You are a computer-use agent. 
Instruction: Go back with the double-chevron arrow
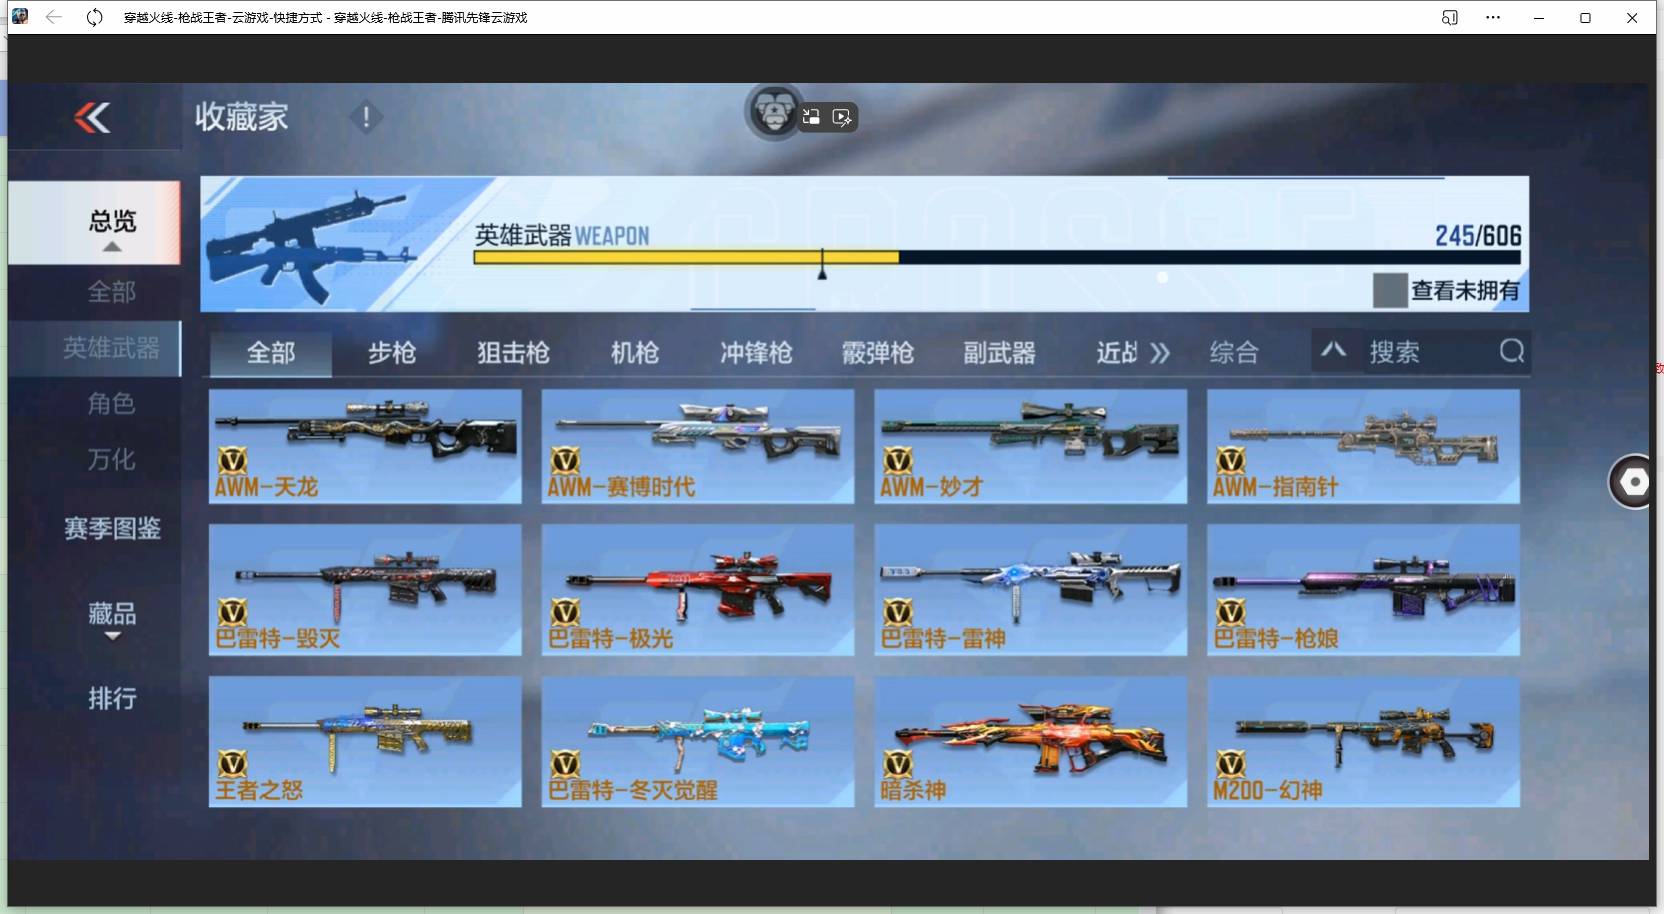point(92,118)
